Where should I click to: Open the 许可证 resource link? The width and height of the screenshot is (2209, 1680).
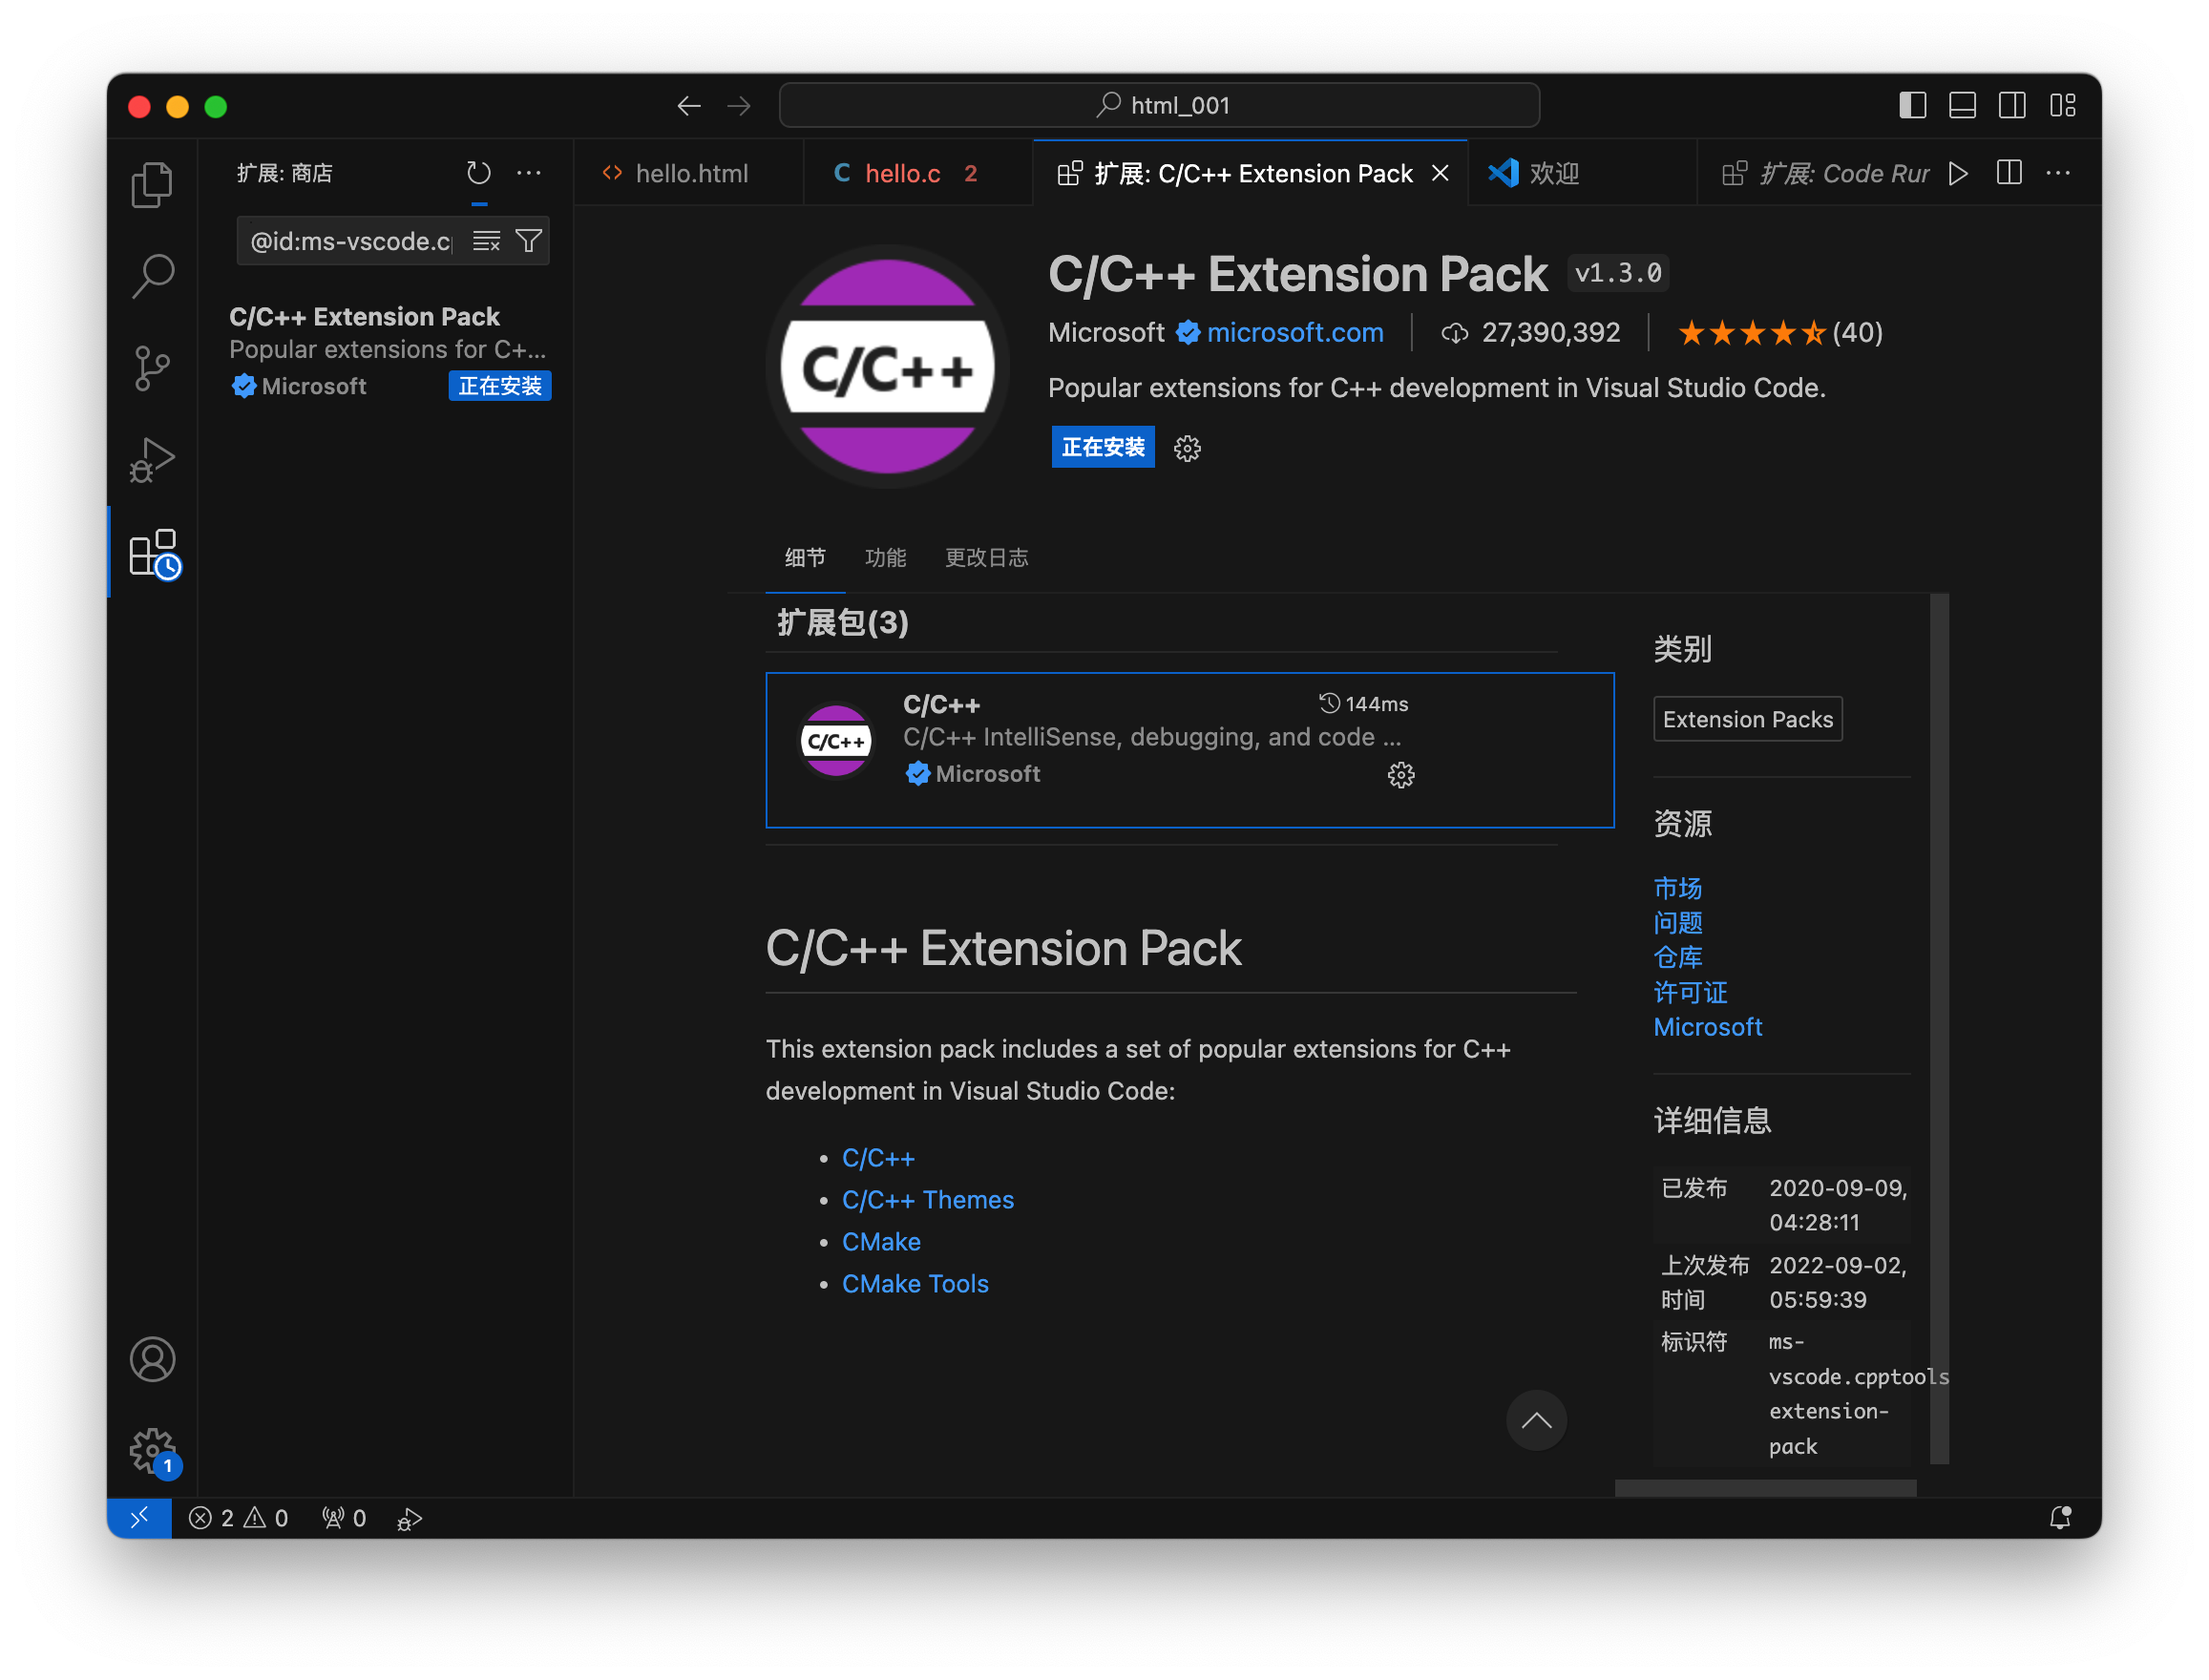click(x=1689, y=992)
